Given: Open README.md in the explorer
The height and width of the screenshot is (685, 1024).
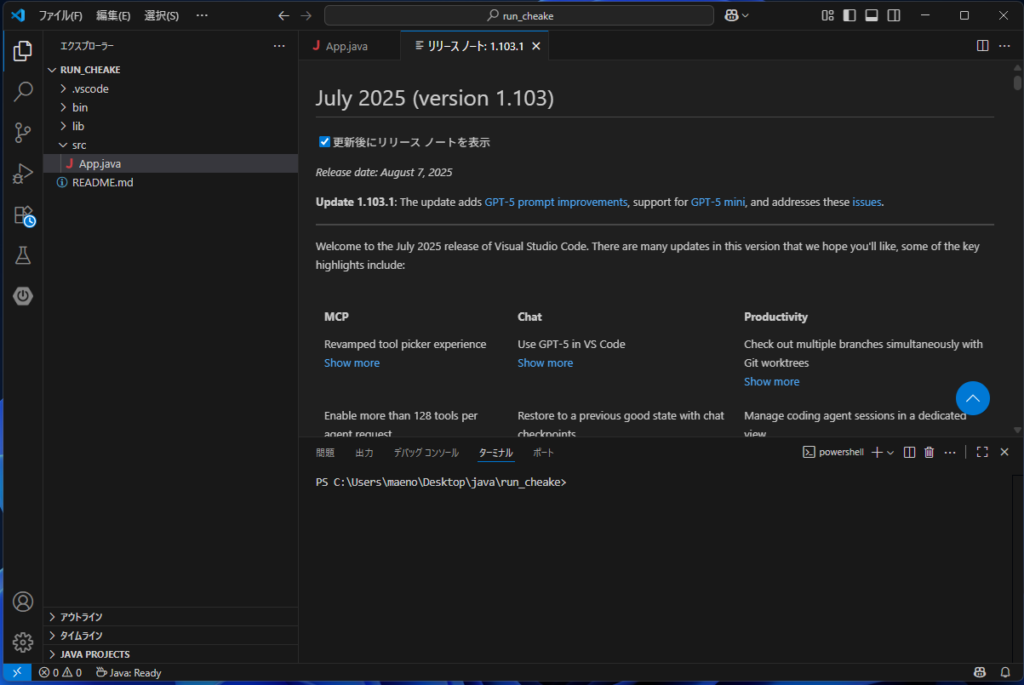Looking at the screenshot, I should click(x=171, y=182).
